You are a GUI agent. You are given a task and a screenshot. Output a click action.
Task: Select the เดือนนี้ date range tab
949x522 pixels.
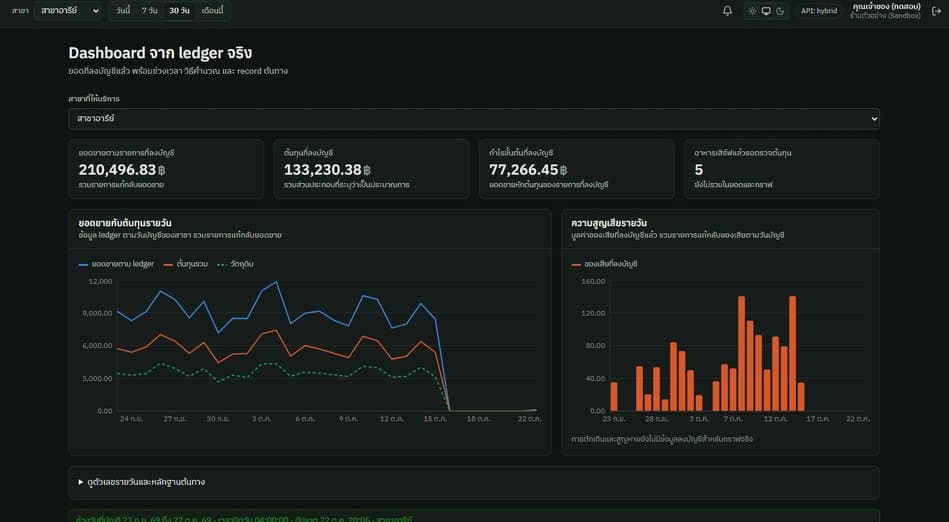pos(212,11)
